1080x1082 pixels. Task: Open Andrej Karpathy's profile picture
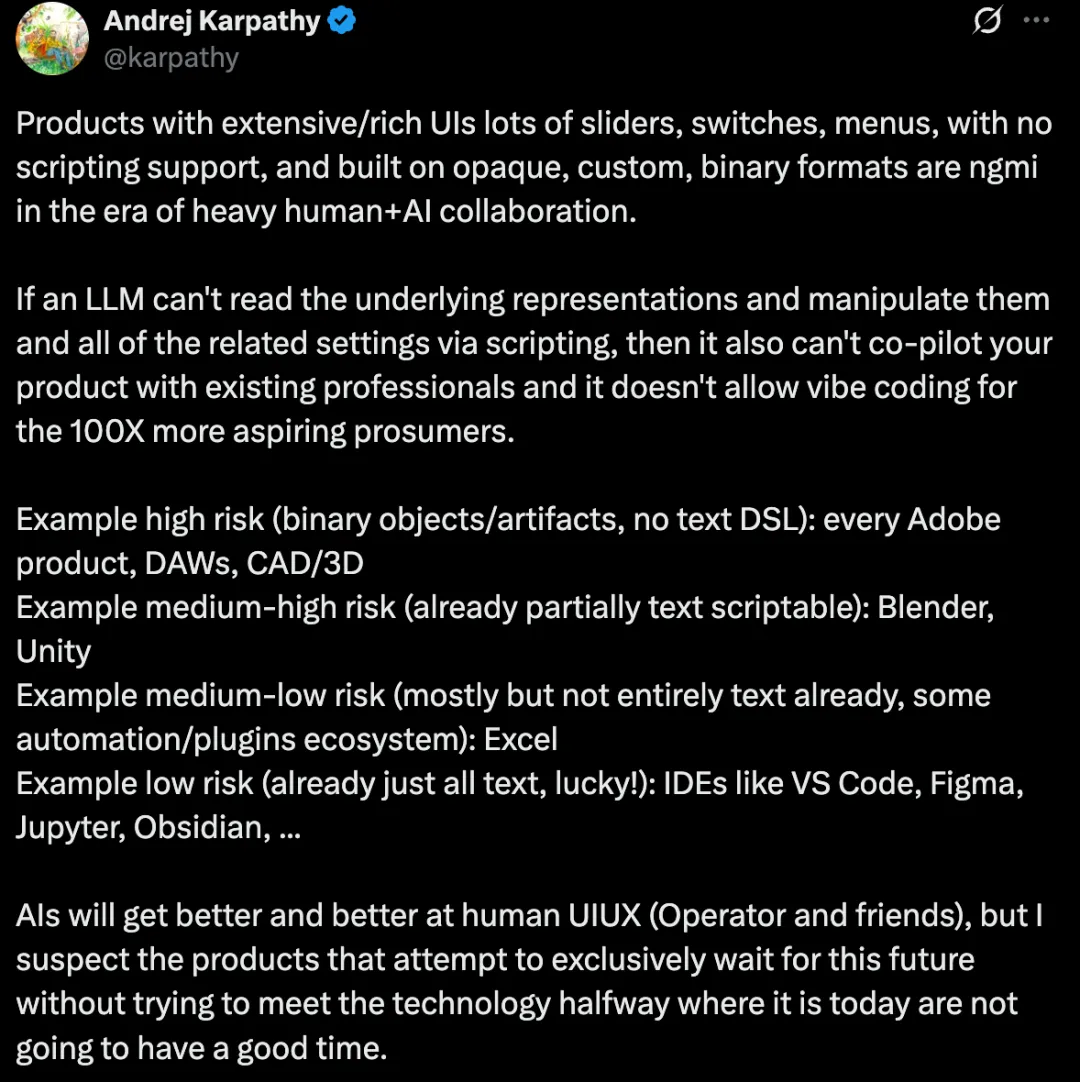coord(52,39)
